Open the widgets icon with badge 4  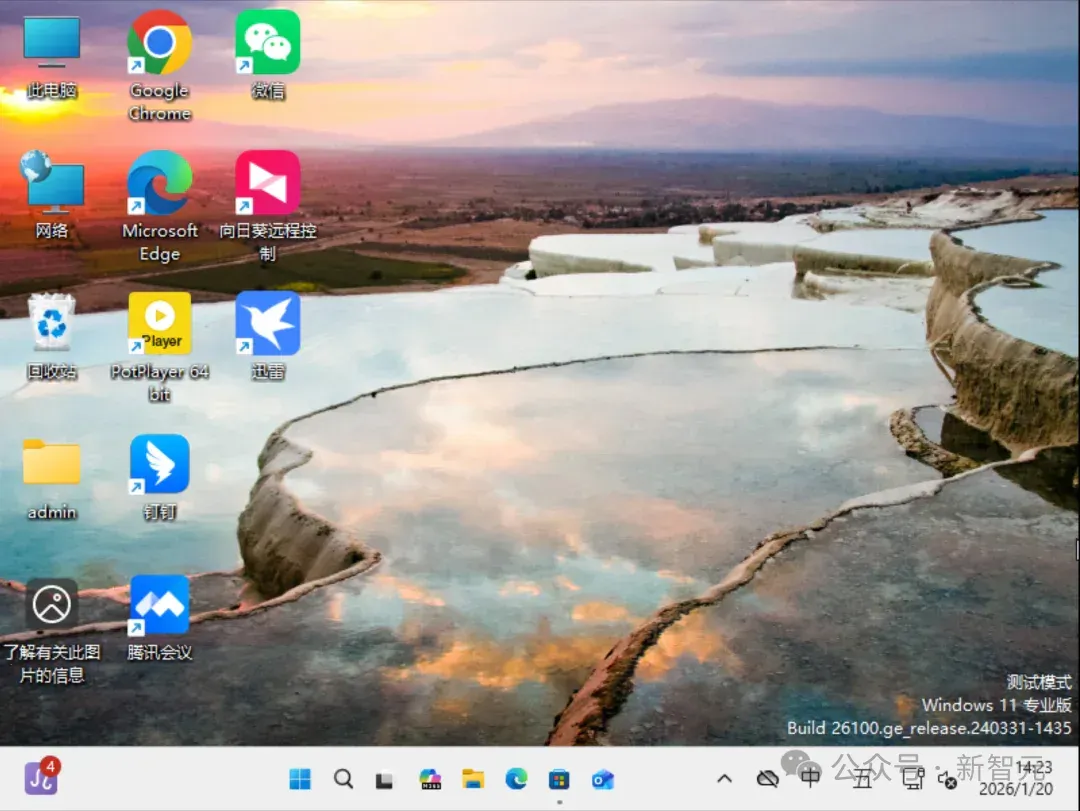pyautogui.click(x=41, y=777)
